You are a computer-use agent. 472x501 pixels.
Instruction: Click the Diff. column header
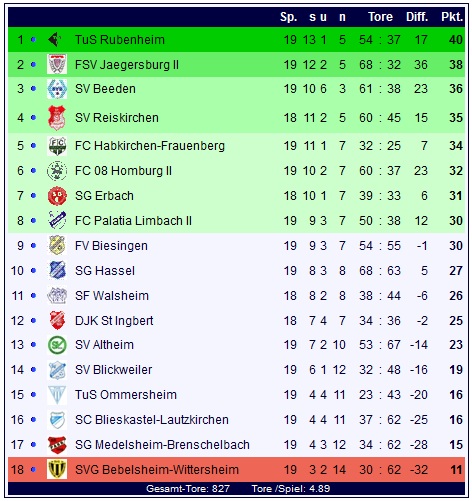click(x=417, y=17)
